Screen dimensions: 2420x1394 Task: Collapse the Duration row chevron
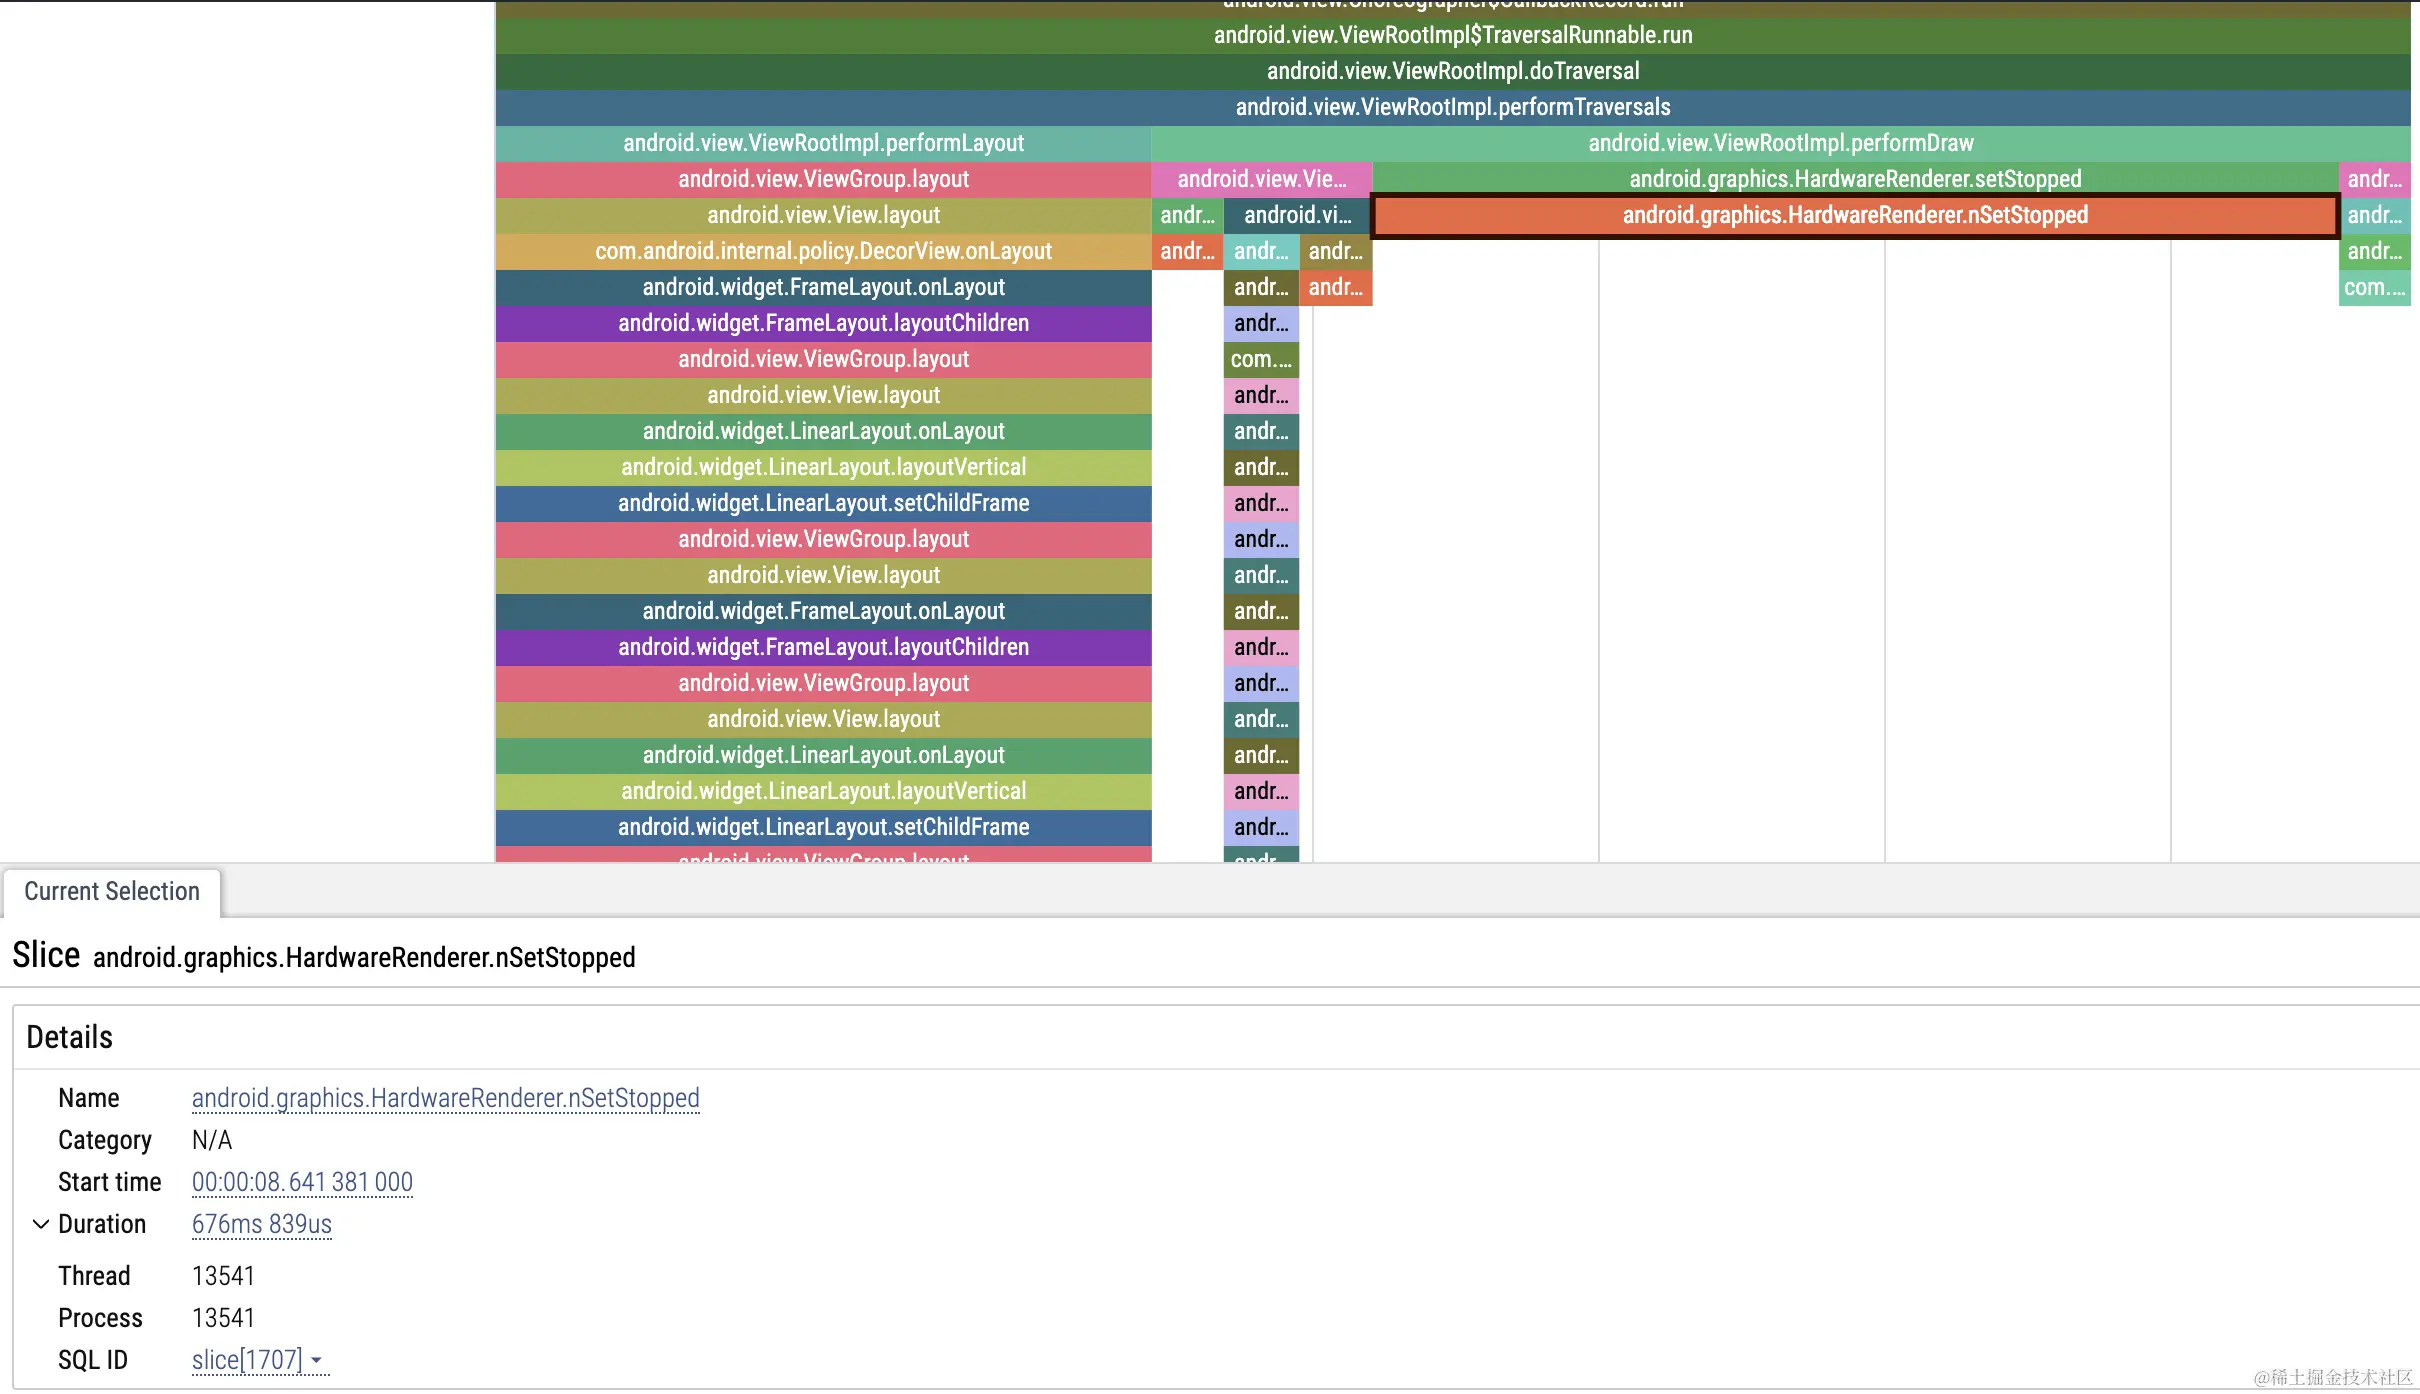click(x=40, y=1223)
